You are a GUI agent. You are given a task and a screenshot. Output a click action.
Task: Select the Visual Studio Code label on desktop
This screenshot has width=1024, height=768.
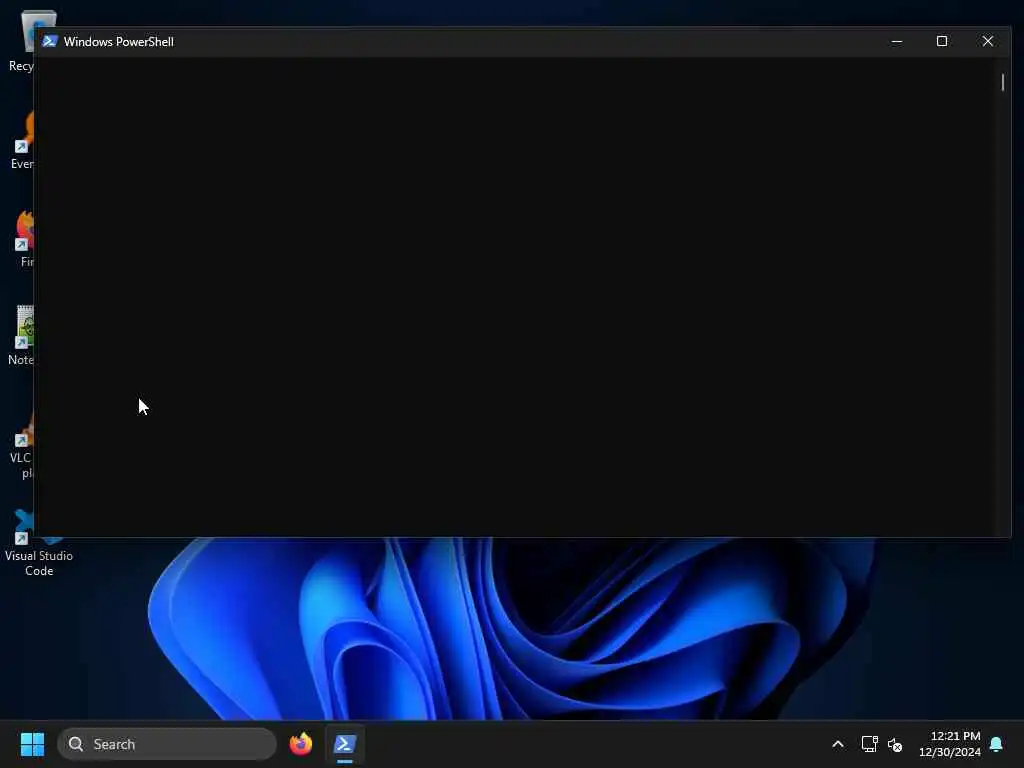[39, 563]
